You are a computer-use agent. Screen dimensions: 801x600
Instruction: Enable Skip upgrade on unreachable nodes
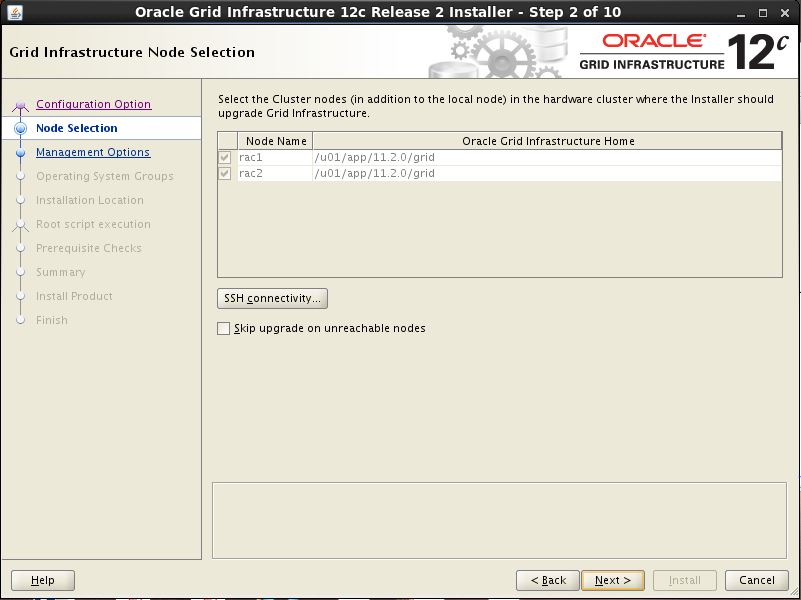click(224, 328)
